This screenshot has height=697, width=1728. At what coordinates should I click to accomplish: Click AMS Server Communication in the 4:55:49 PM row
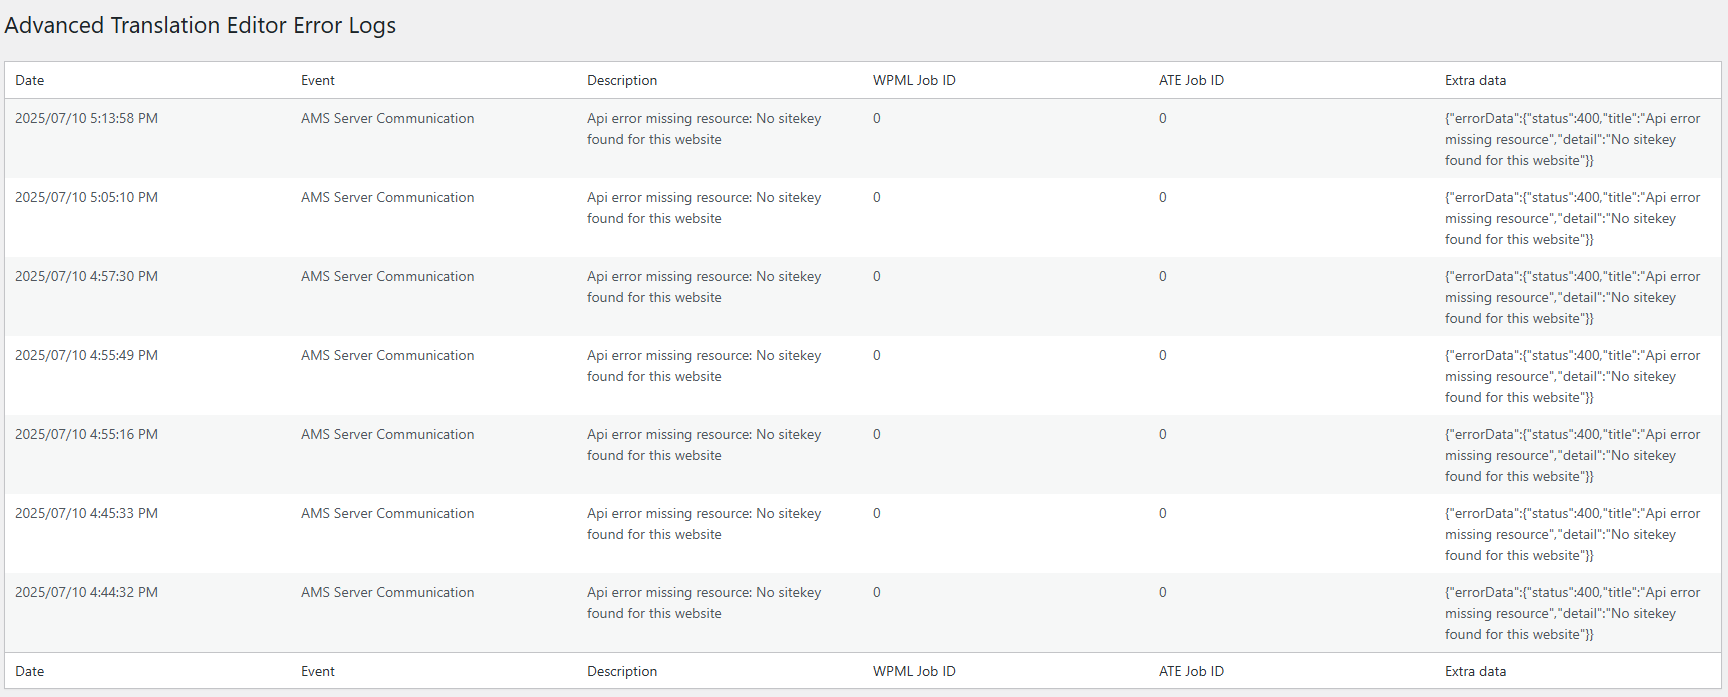(x=388, y=355)
